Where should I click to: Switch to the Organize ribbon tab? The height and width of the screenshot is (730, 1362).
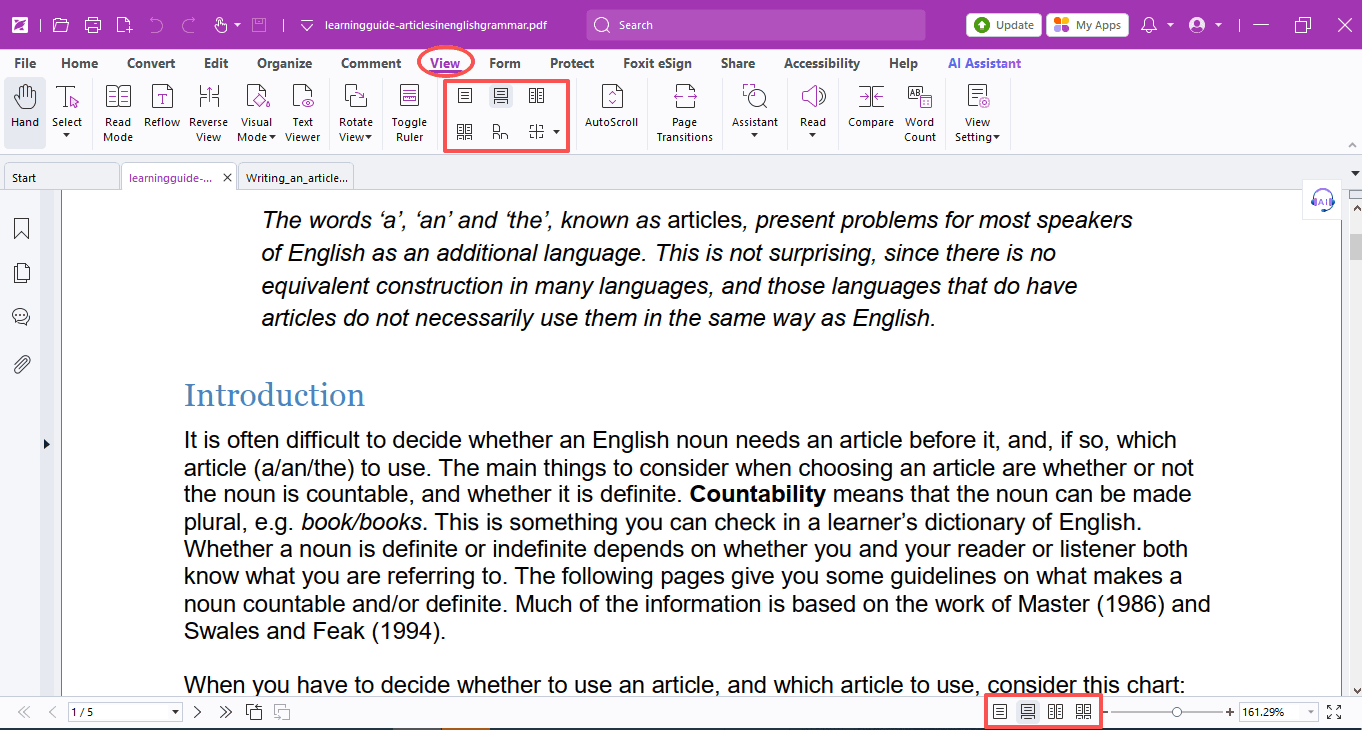tap(285, 63)
